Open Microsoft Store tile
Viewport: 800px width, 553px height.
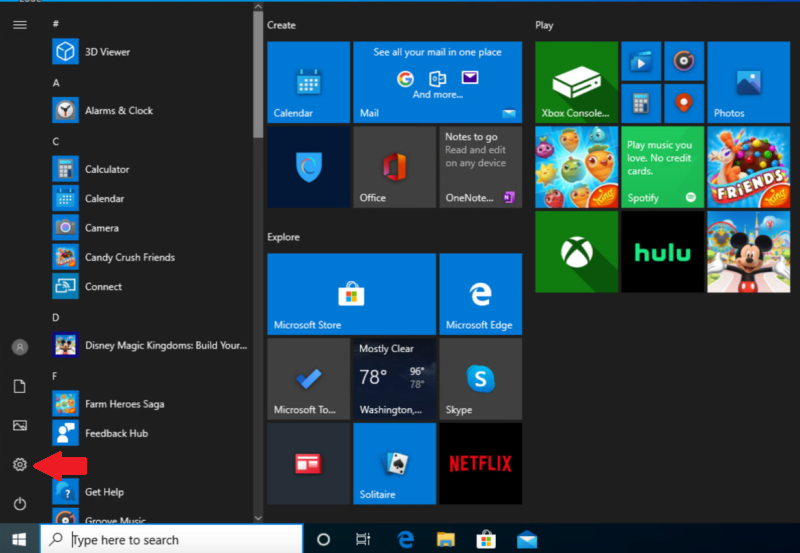tap(351, 294)
